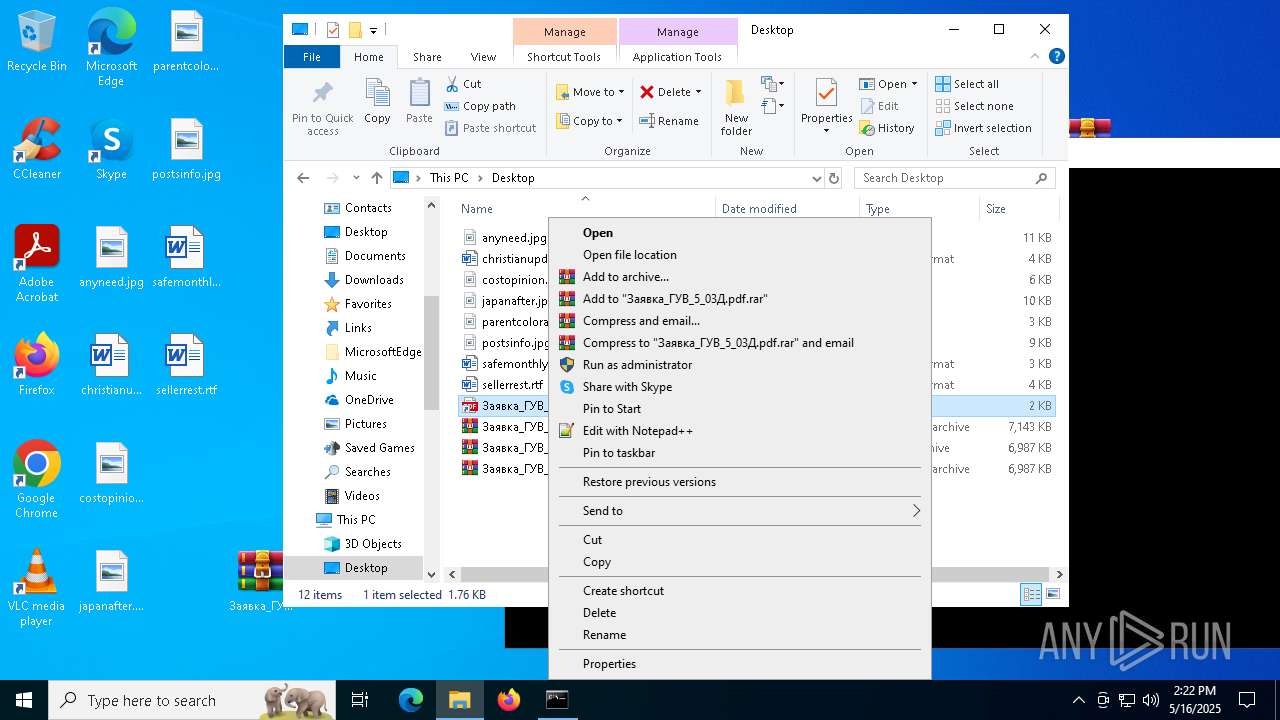
Task: Click the CCleaner desktop icon
Action: tap(37, 149)
